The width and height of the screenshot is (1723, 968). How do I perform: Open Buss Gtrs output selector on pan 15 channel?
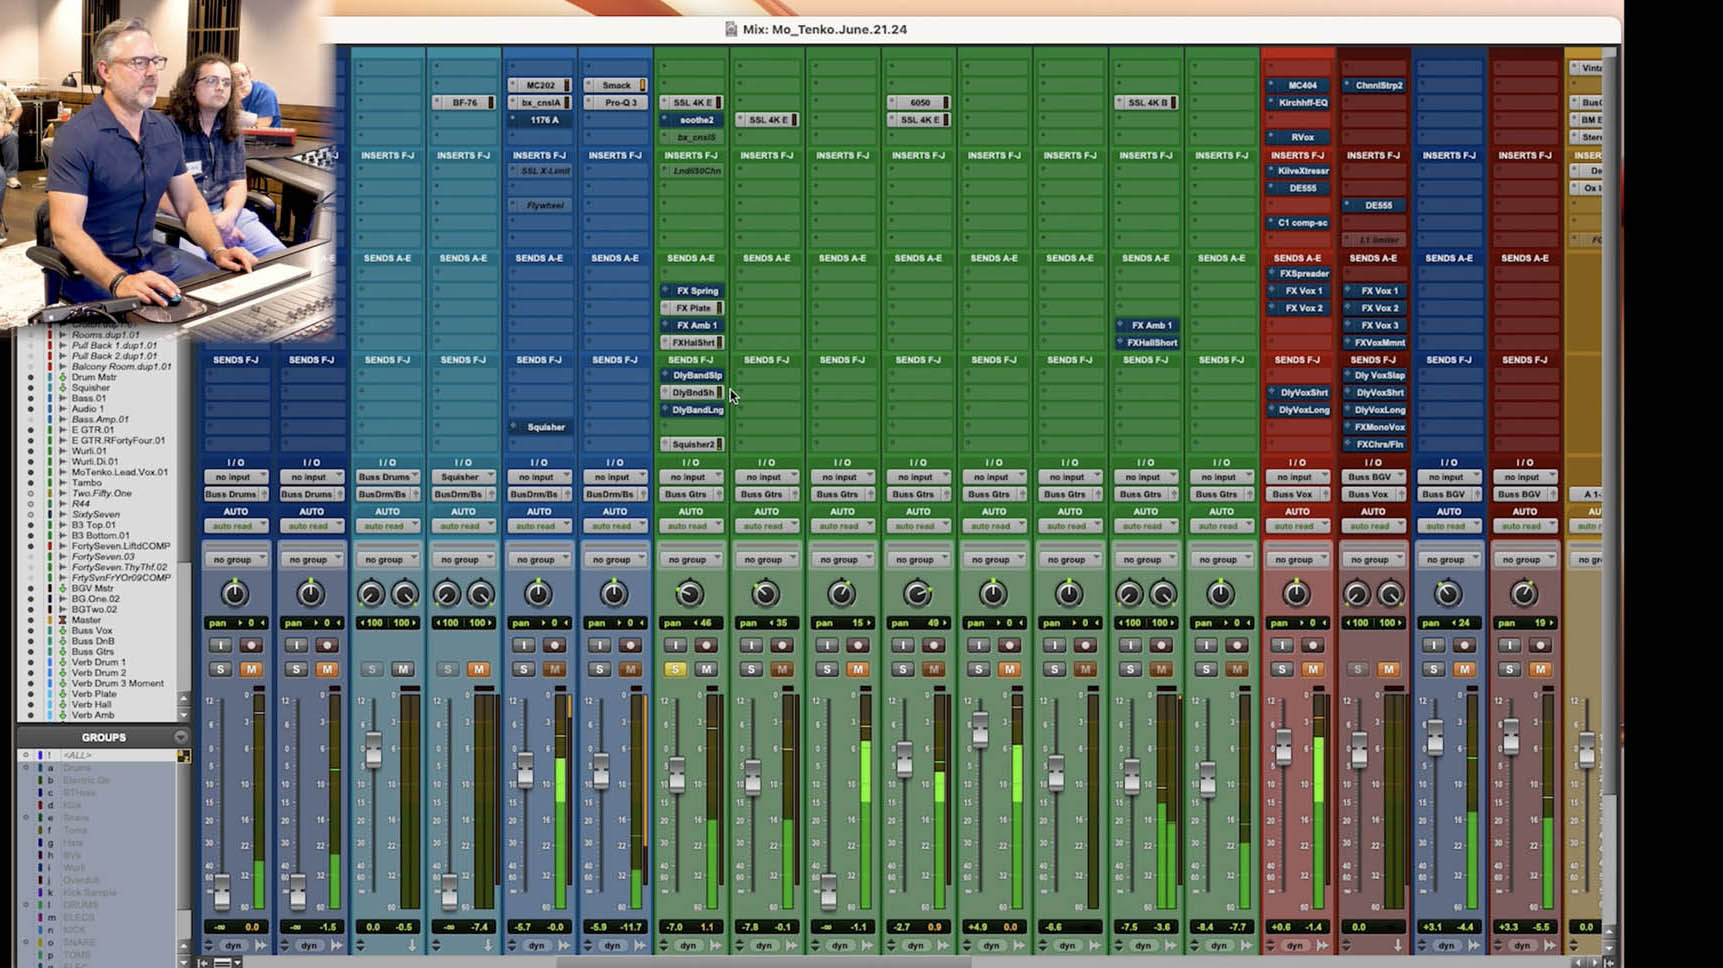842,494
